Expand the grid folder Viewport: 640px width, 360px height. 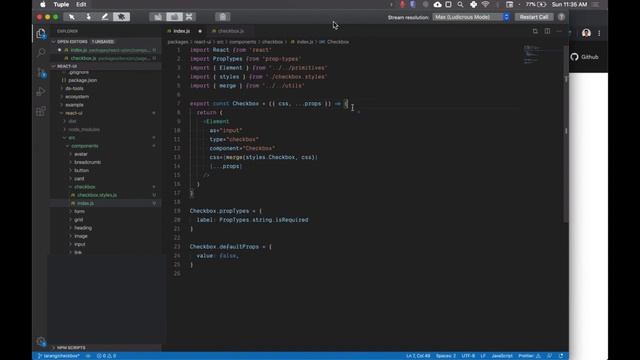(x=78, y=220)
